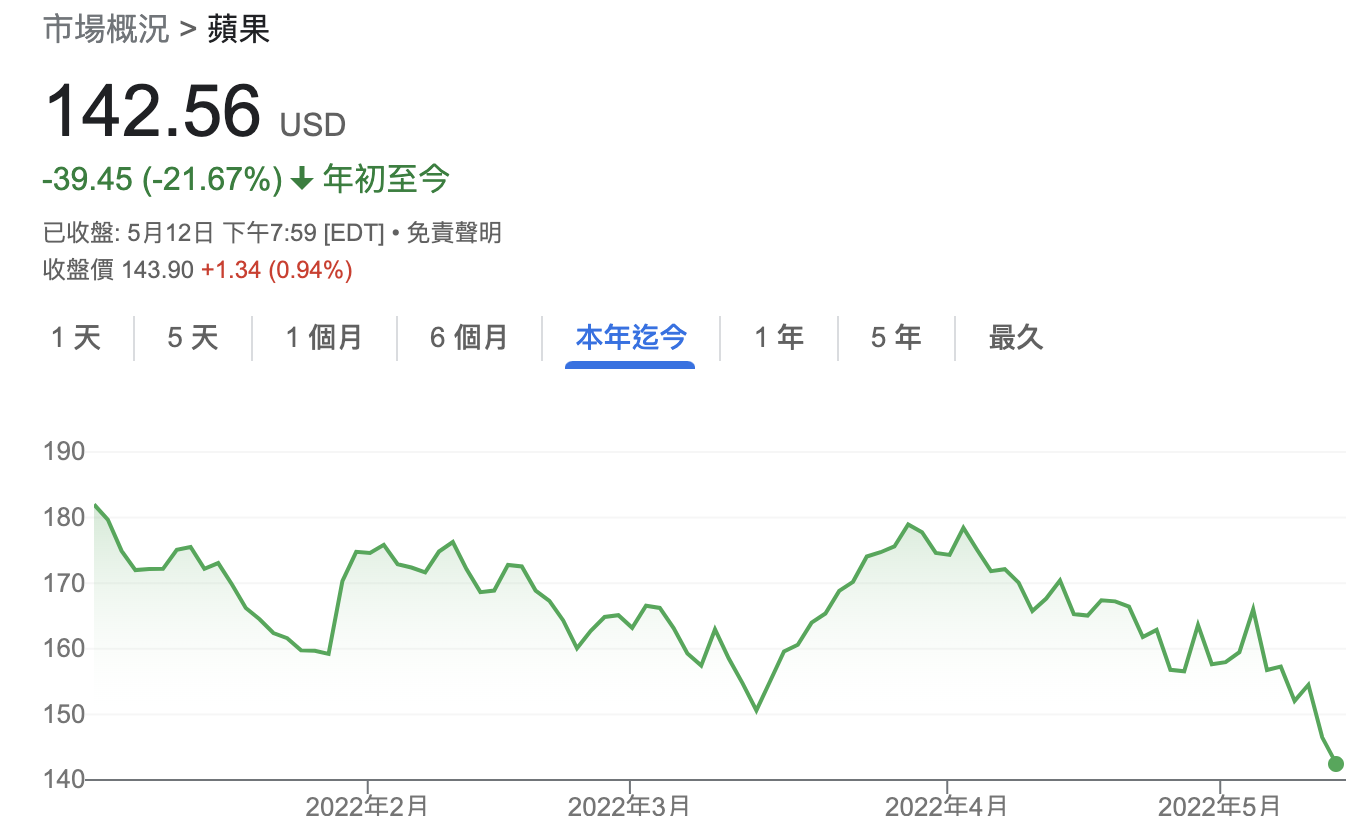Switch to the 1 年 tab

tap(779, 338)
